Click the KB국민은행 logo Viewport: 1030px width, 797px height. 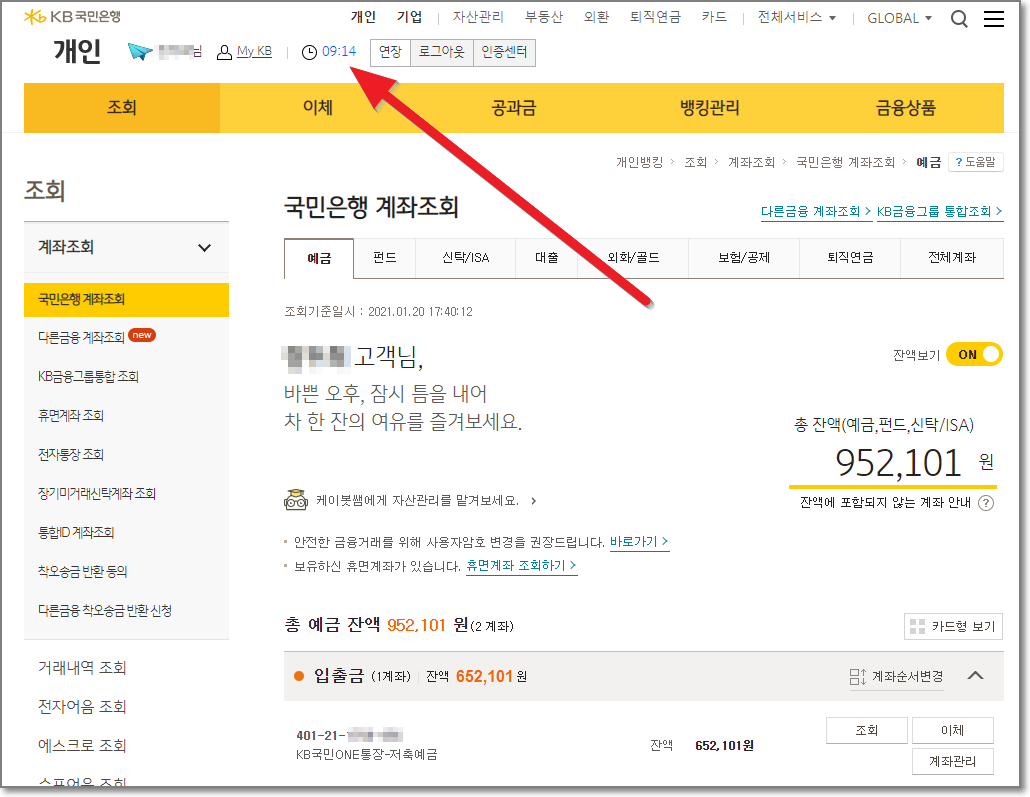72,16
